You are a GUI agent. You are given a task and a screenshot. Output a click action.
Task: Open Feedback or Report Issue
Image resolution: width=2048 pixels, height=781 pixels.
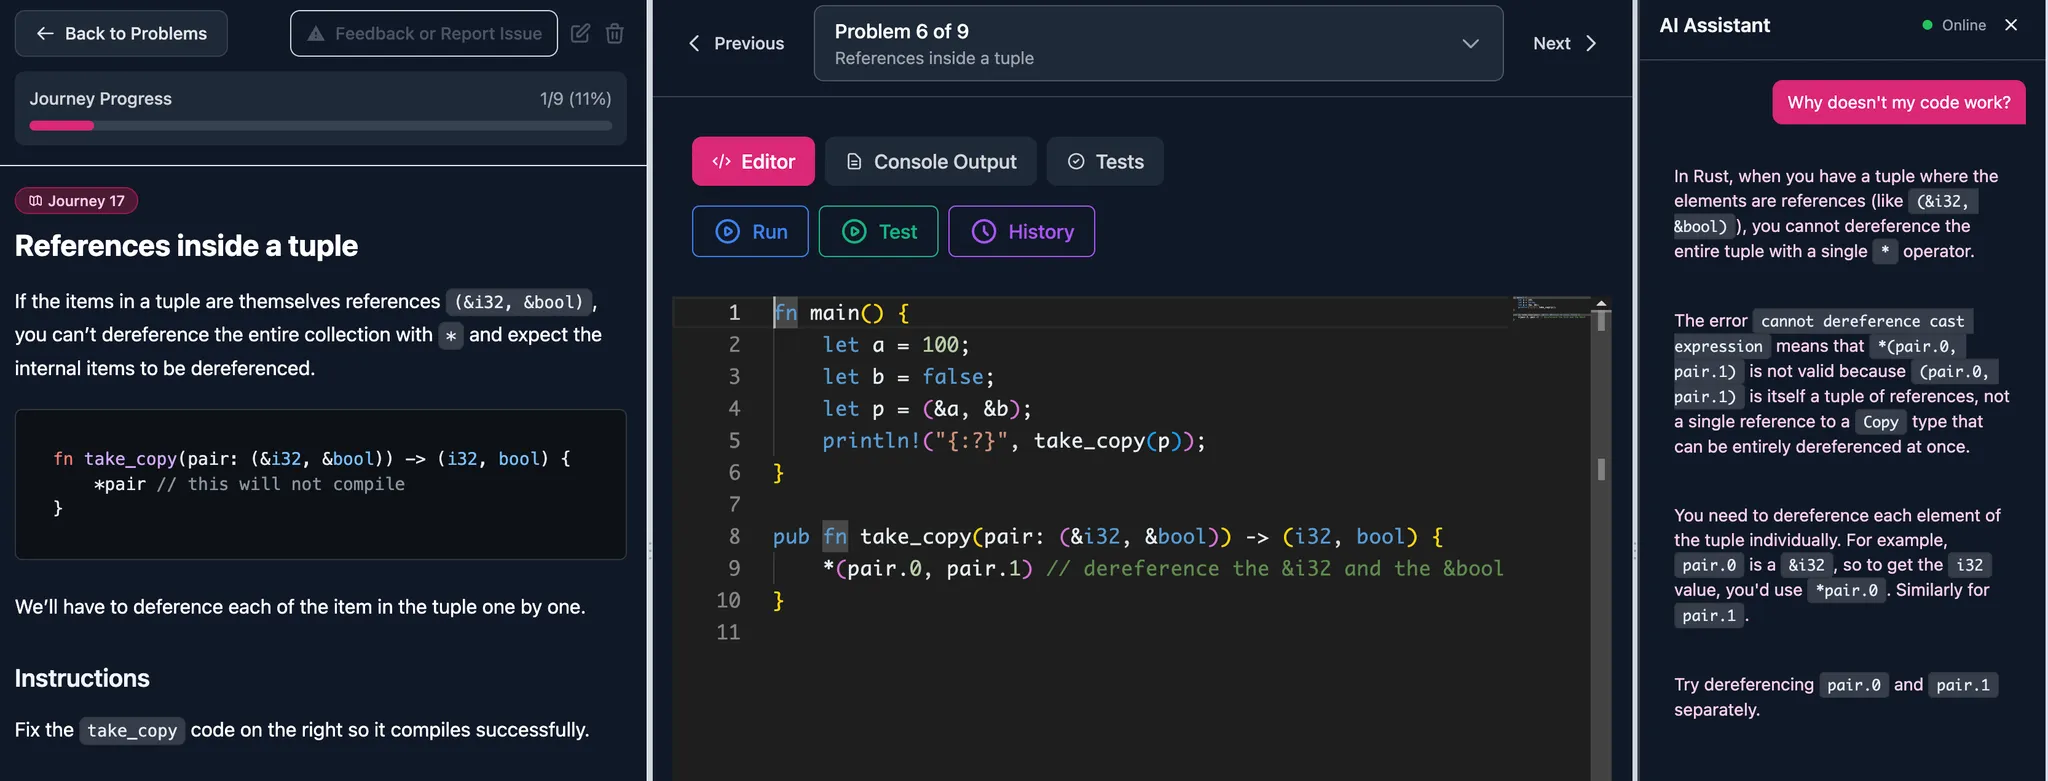(x=424, y=33)
